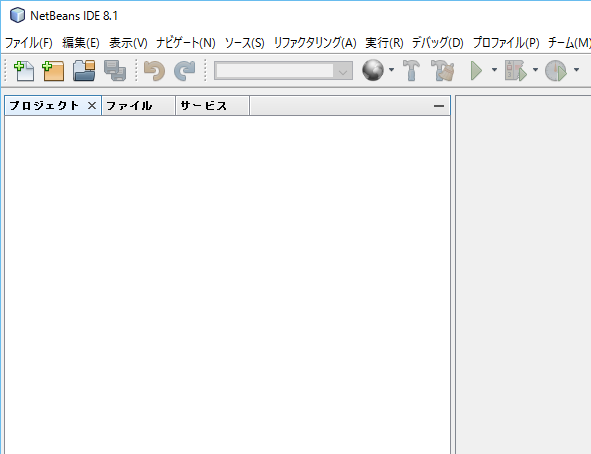Close the プロジェクト tab
Viewport: 591px width, 454px height.
pyautogui.click(x=92, y=106)
